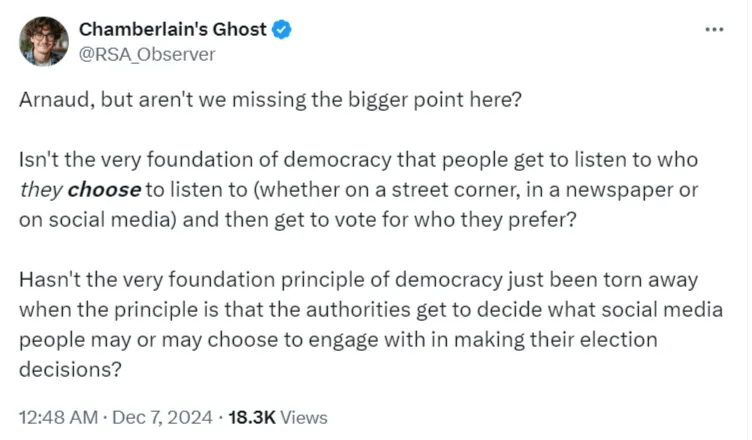Click the "missing the bigger point here?" sentence
752x440 pixels.
(x=377, y=100)
